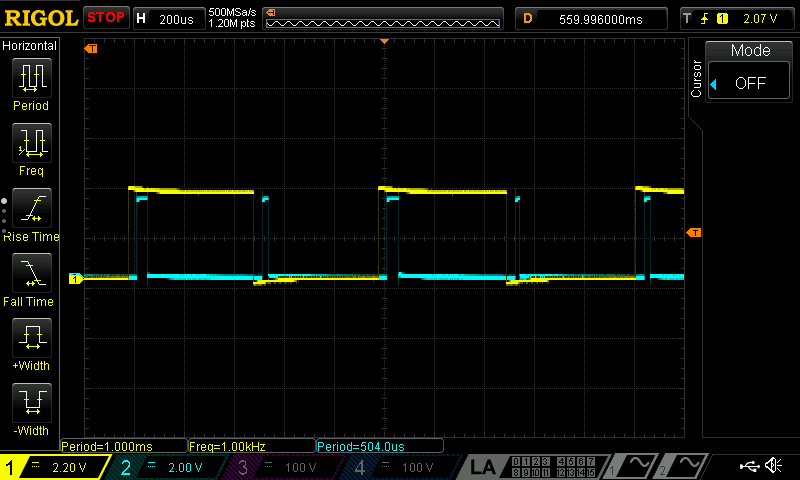Viewport: 800px width, 480px height.
Task: Expand the Horizontal measurement menu header
Action: (30, 46)
